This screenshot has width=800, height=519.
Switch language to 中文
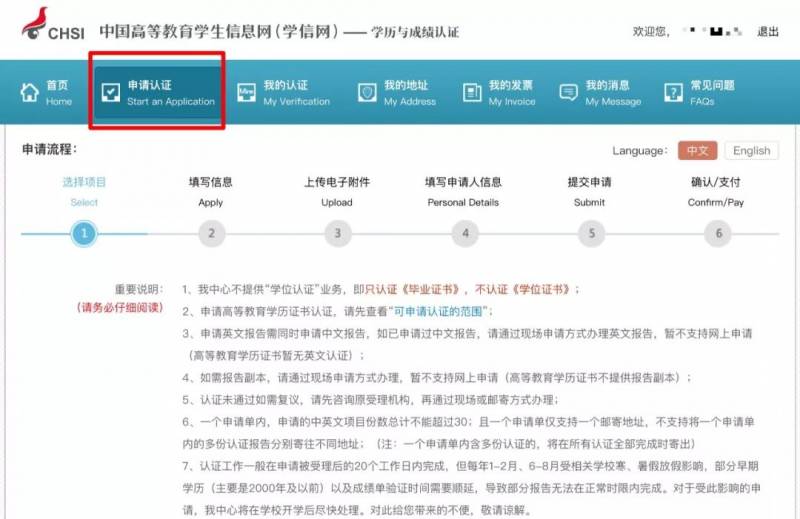696,151
